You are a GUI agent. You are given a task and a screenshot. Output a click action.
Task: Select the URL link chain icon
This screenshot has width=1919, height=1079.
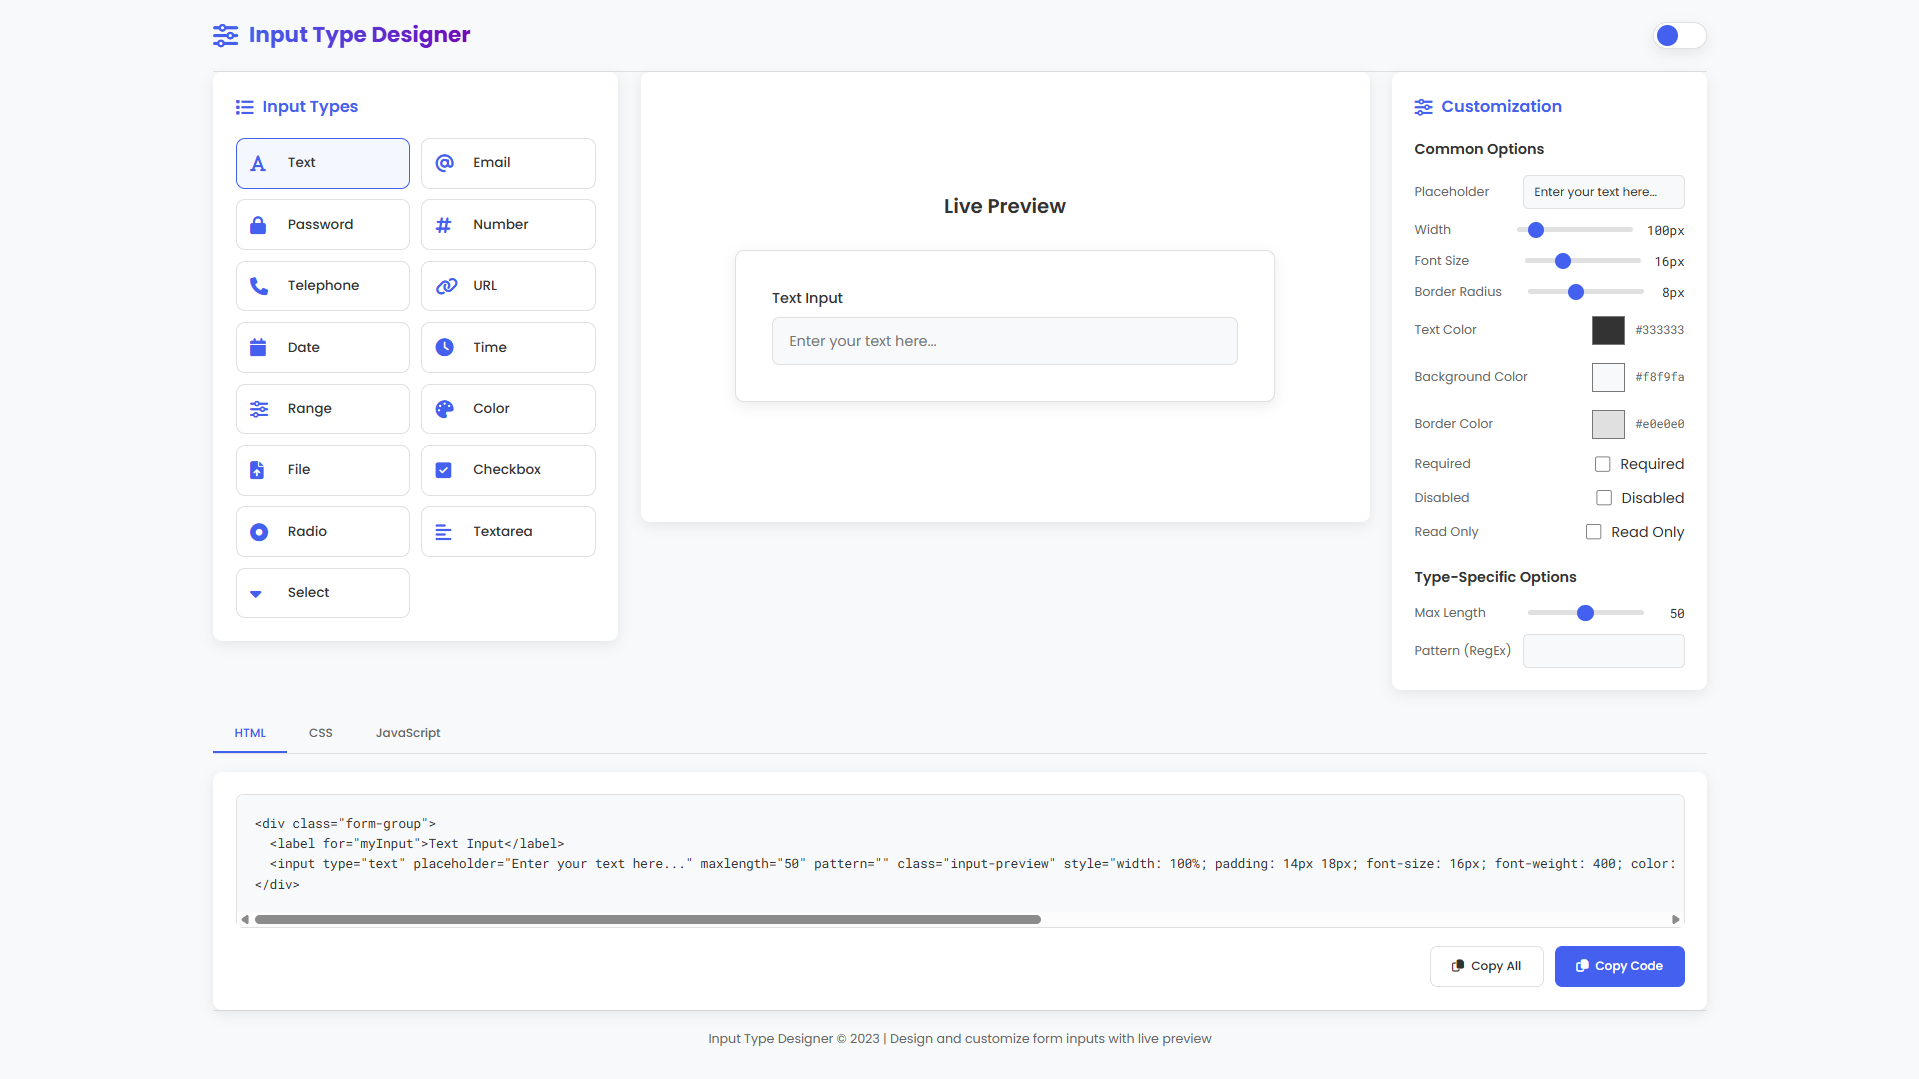pyautogui.click(x=446, y=286)
